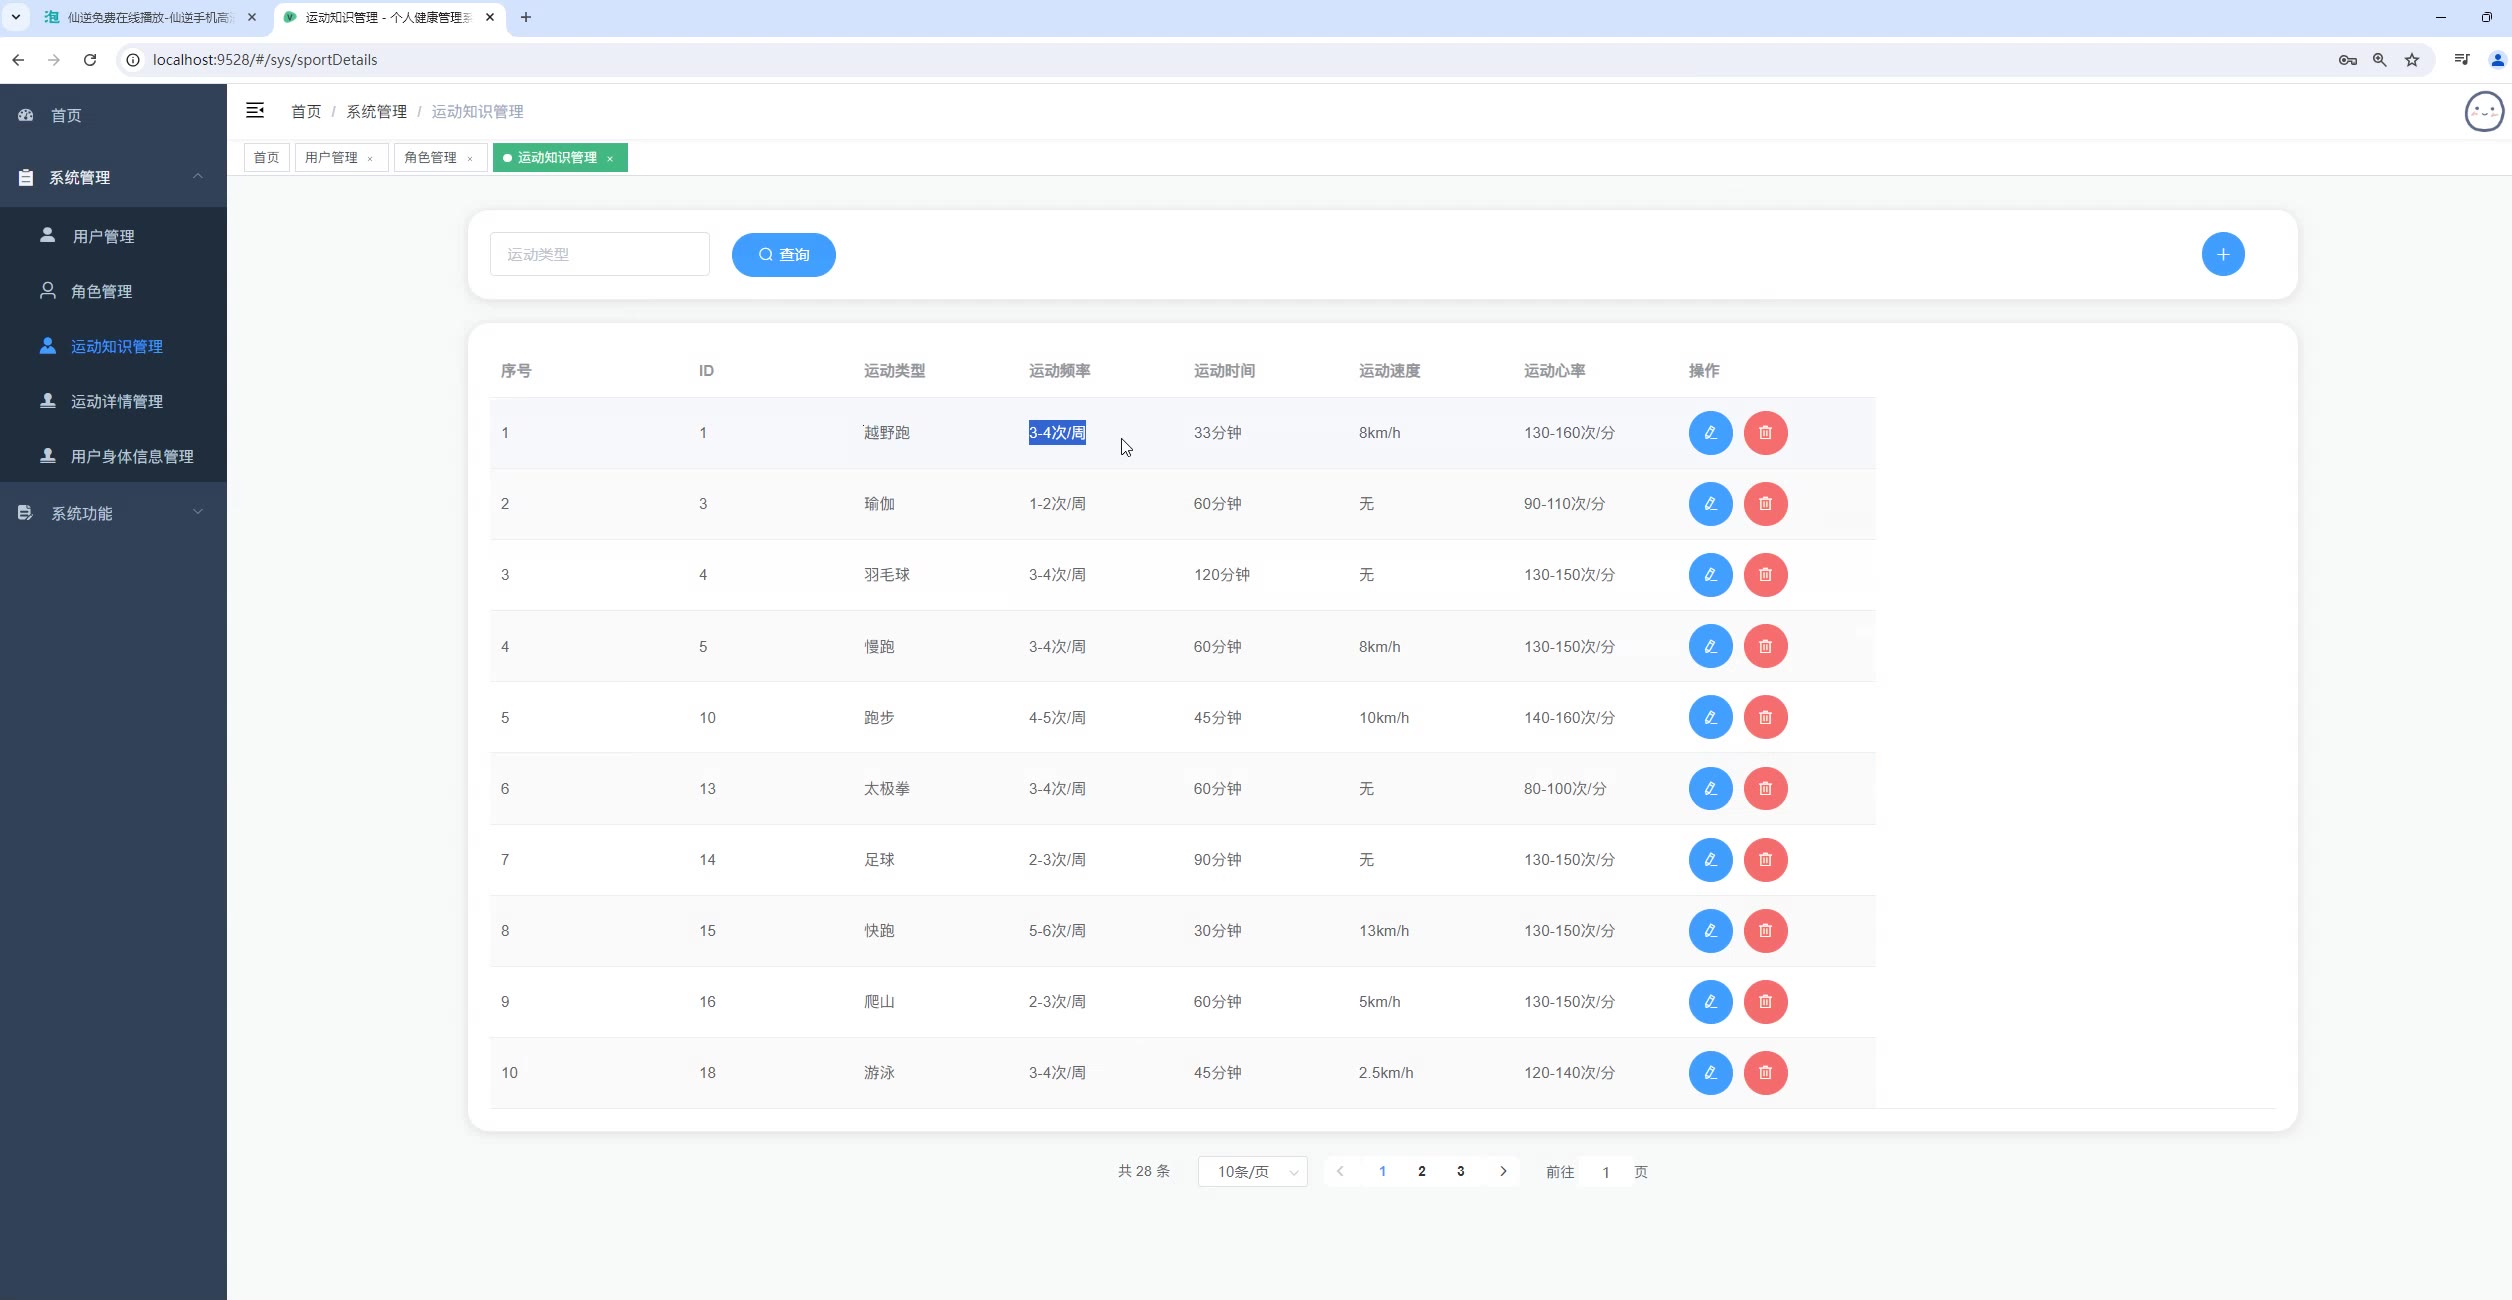Click the blue plus add button
This screenshot has height=1300, width=2512.
coord(2222,255)
